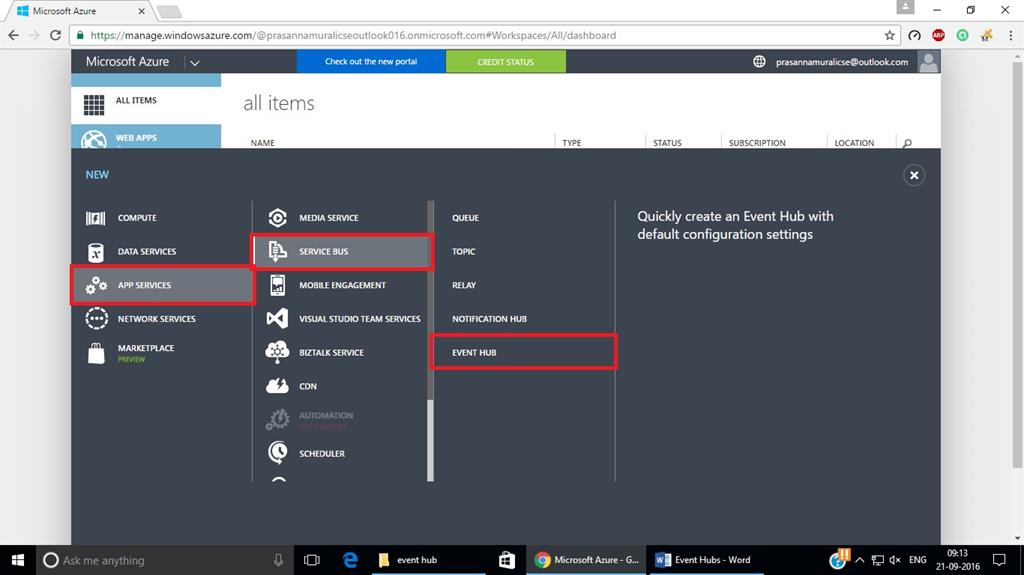
Task: Click the Visual Studio Team Services icon
Action: 278,319
